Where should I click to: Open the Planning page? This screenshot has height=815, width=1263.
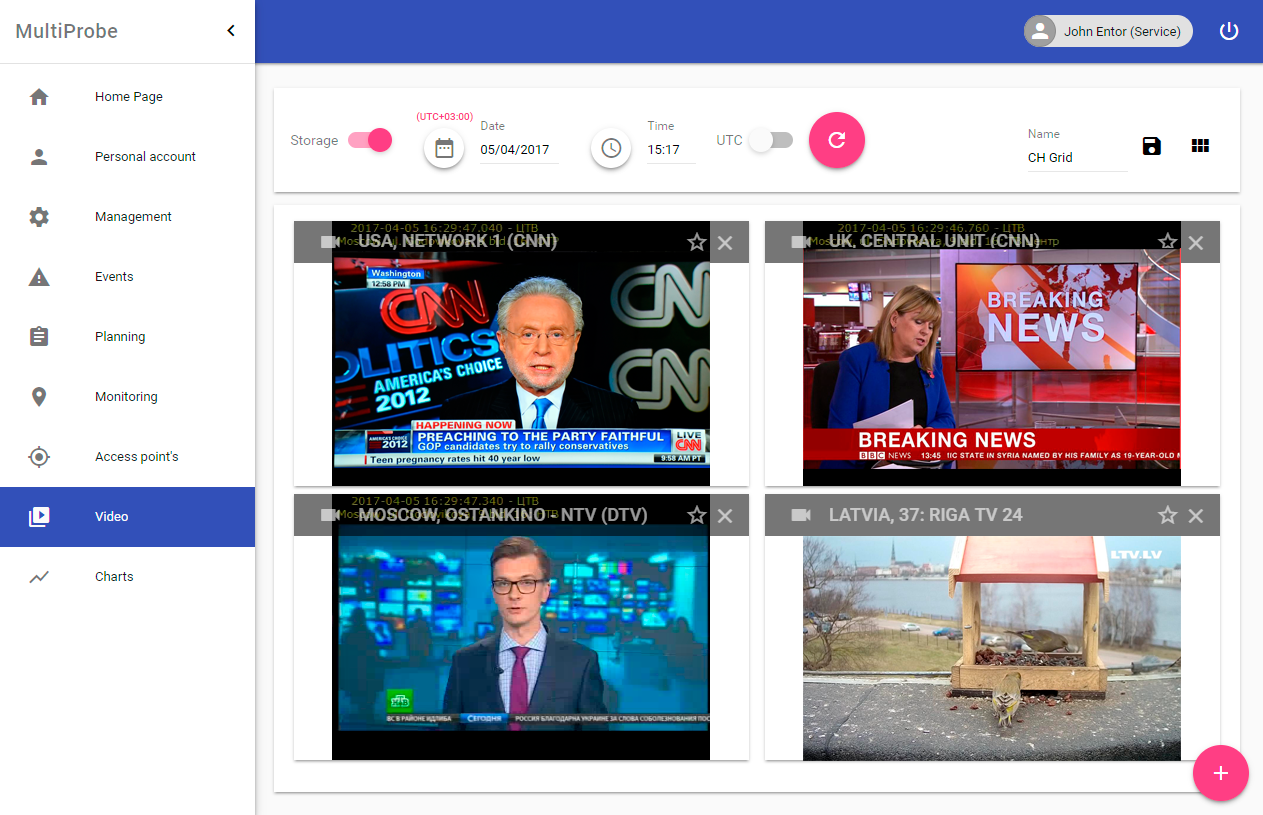[127, 337]
